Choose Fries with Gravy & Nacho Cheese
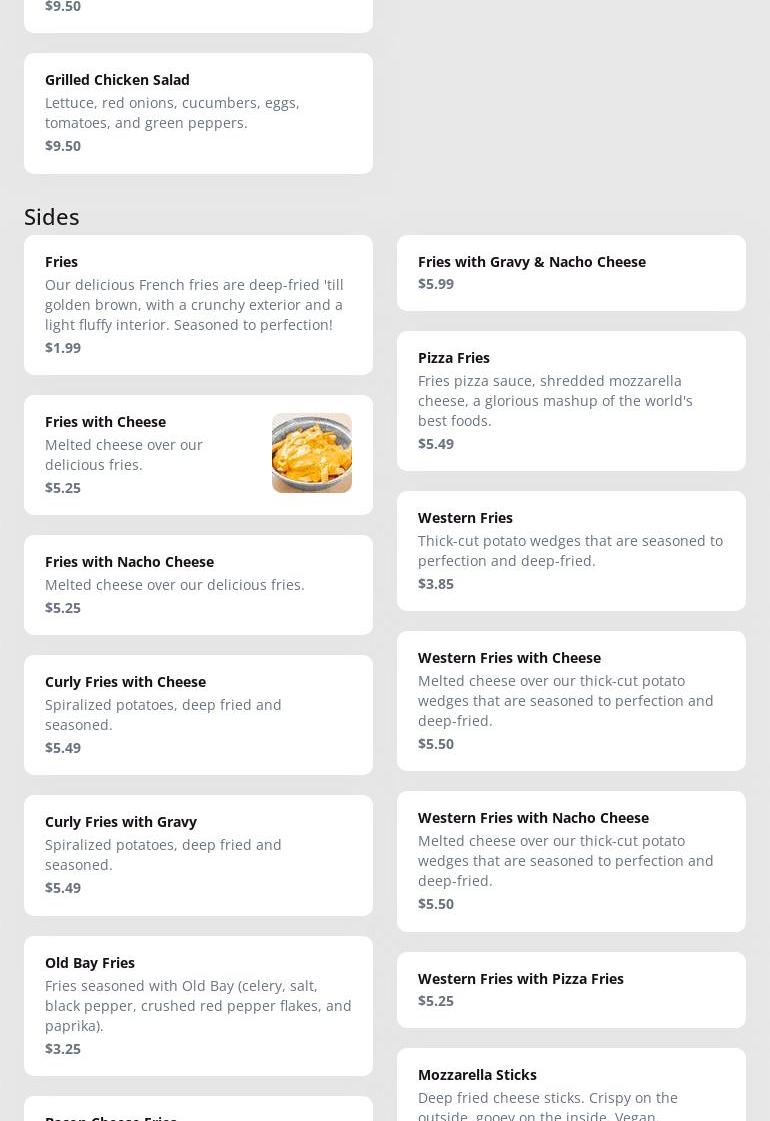Viewport: 770px width, 1121px height. [x=571, y=273]
